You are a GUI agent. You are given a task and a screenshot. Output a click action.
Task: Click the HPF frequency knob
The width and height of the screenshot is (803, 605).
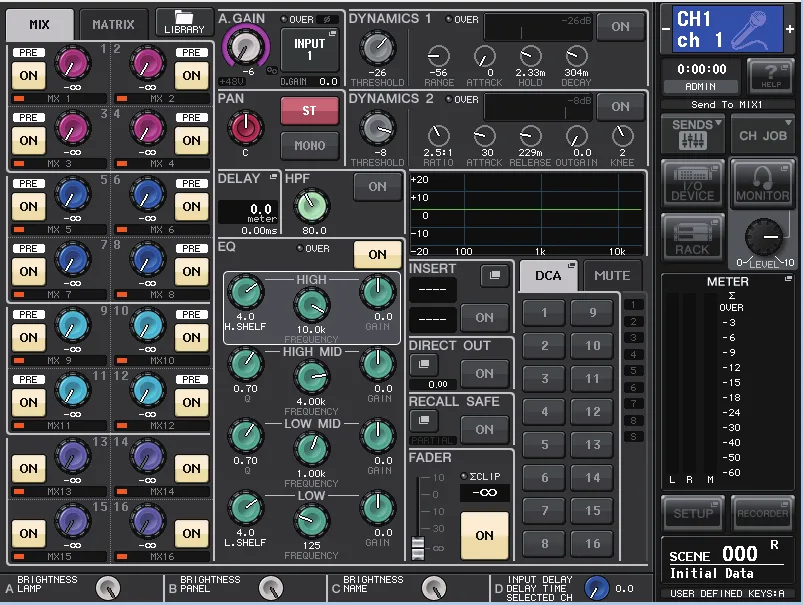[x=311, y=205]
